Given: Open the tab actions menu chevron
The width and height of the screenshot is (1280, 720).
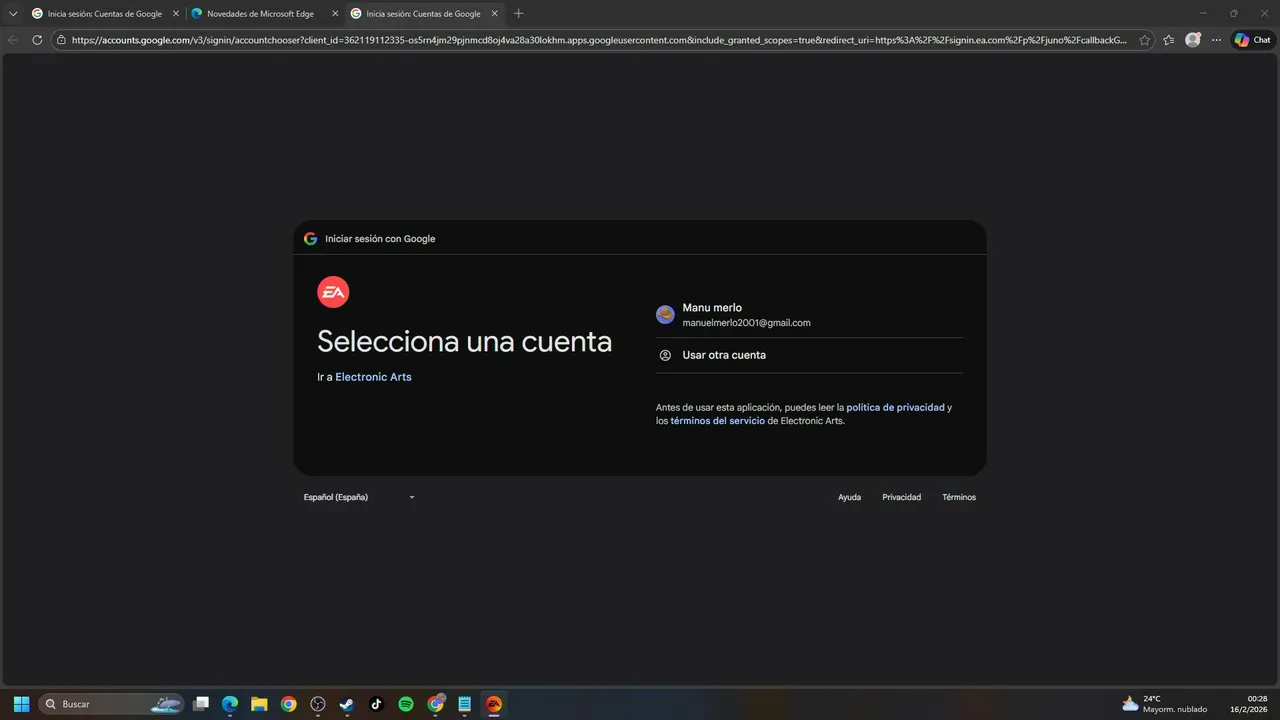Looking at the screenshot, I should pyautogui.click(x=13, y=14).
